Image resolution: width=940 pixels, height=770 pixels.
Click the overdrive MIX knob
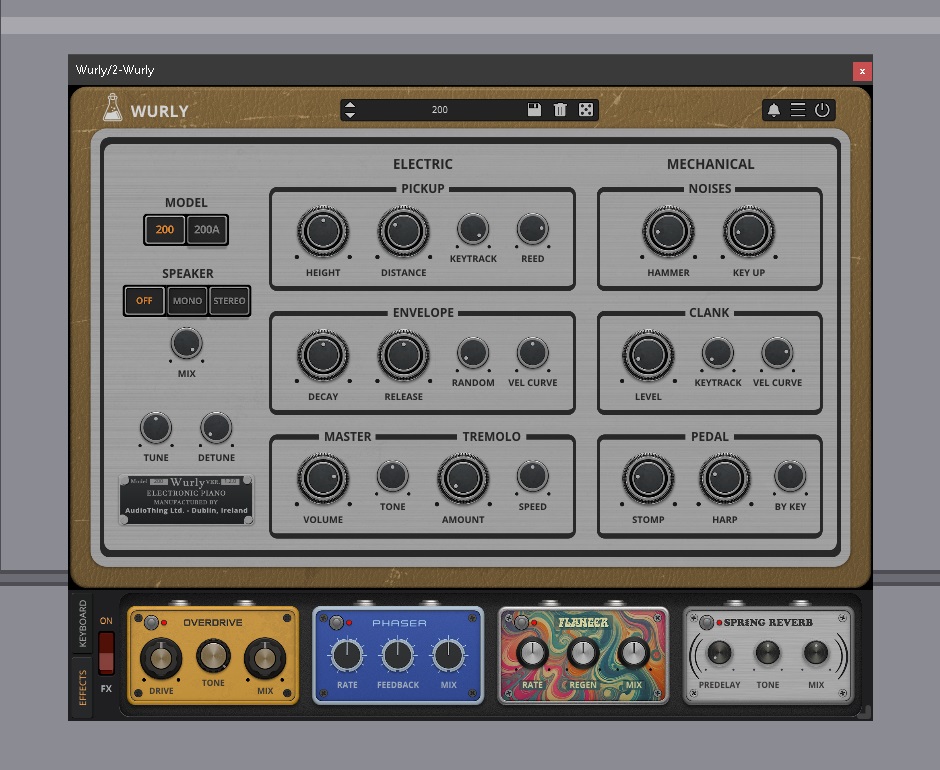(265, 658)
